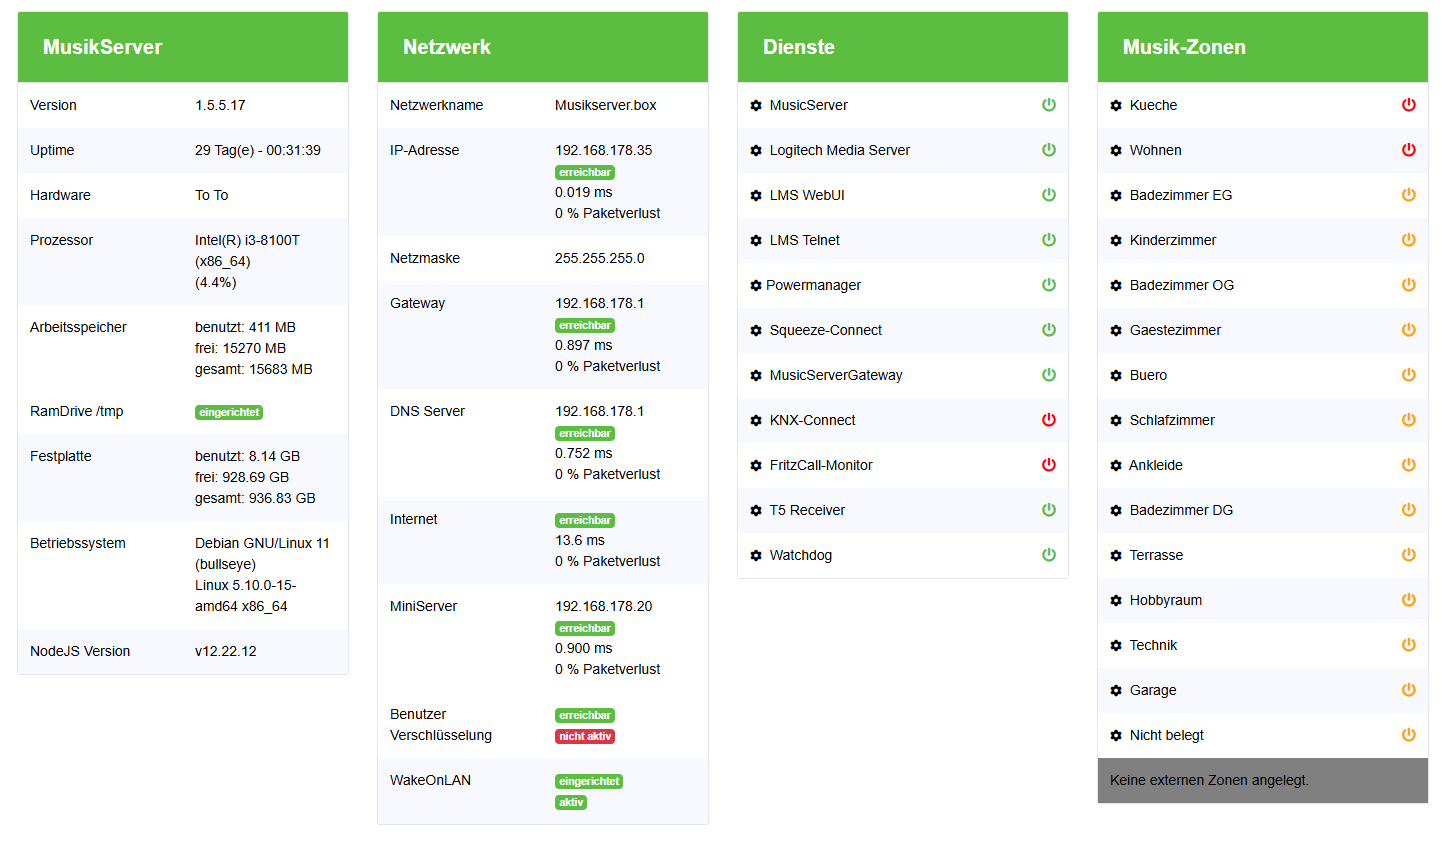Toggle the Terrasse zone power icon
Viewport: 1442px width, 850px height.
click(x=1409, y=555)
